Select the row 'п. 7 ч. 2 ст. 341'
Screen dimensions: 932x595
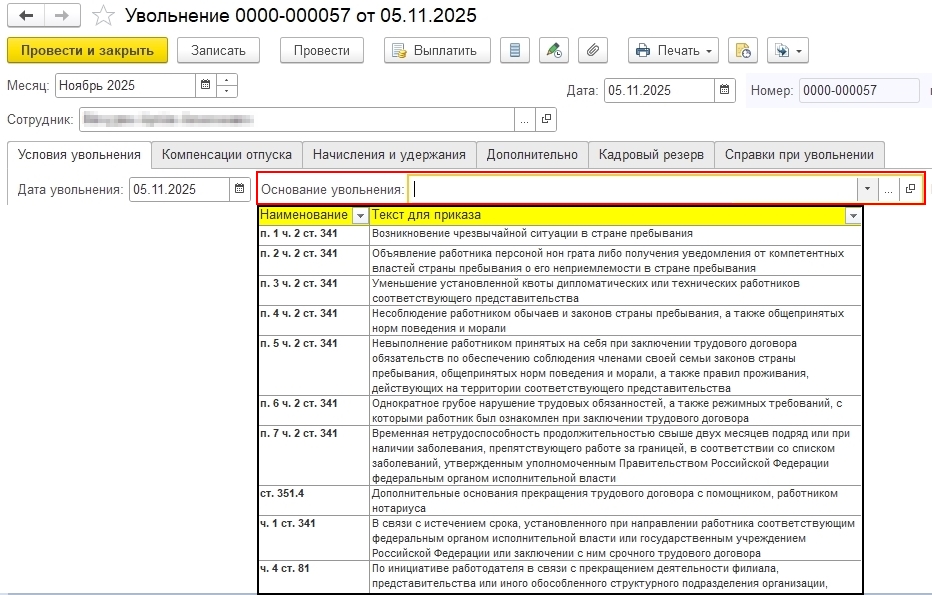(560, 455)
